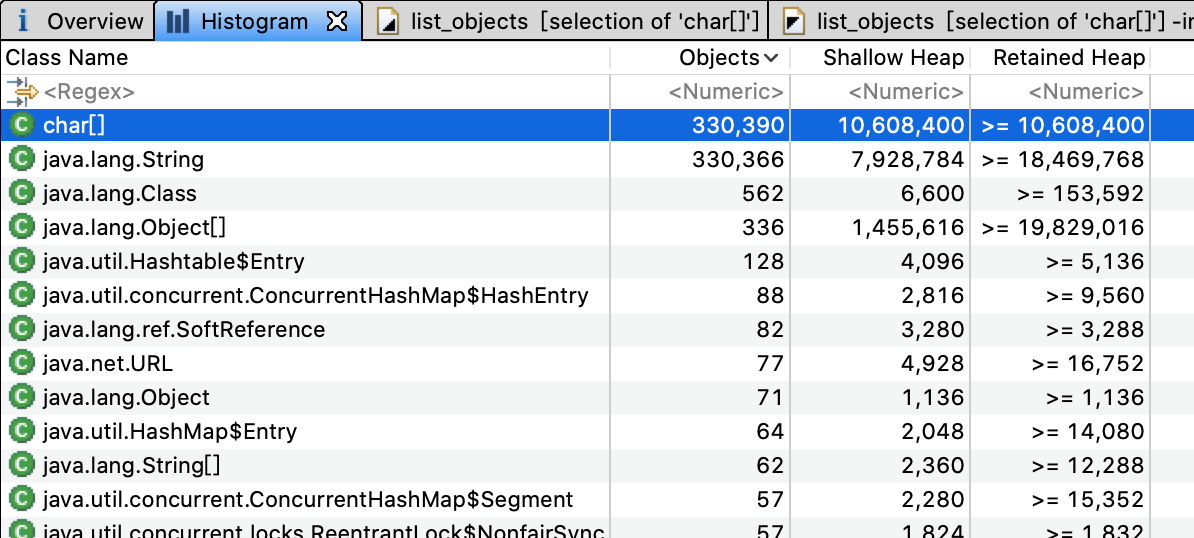Image resolution: width=1194 pixels, height=538 pixels.
Task: Toggle sort order via Objects column arrow
Action: pyautogui.click(x=771, y=59)
